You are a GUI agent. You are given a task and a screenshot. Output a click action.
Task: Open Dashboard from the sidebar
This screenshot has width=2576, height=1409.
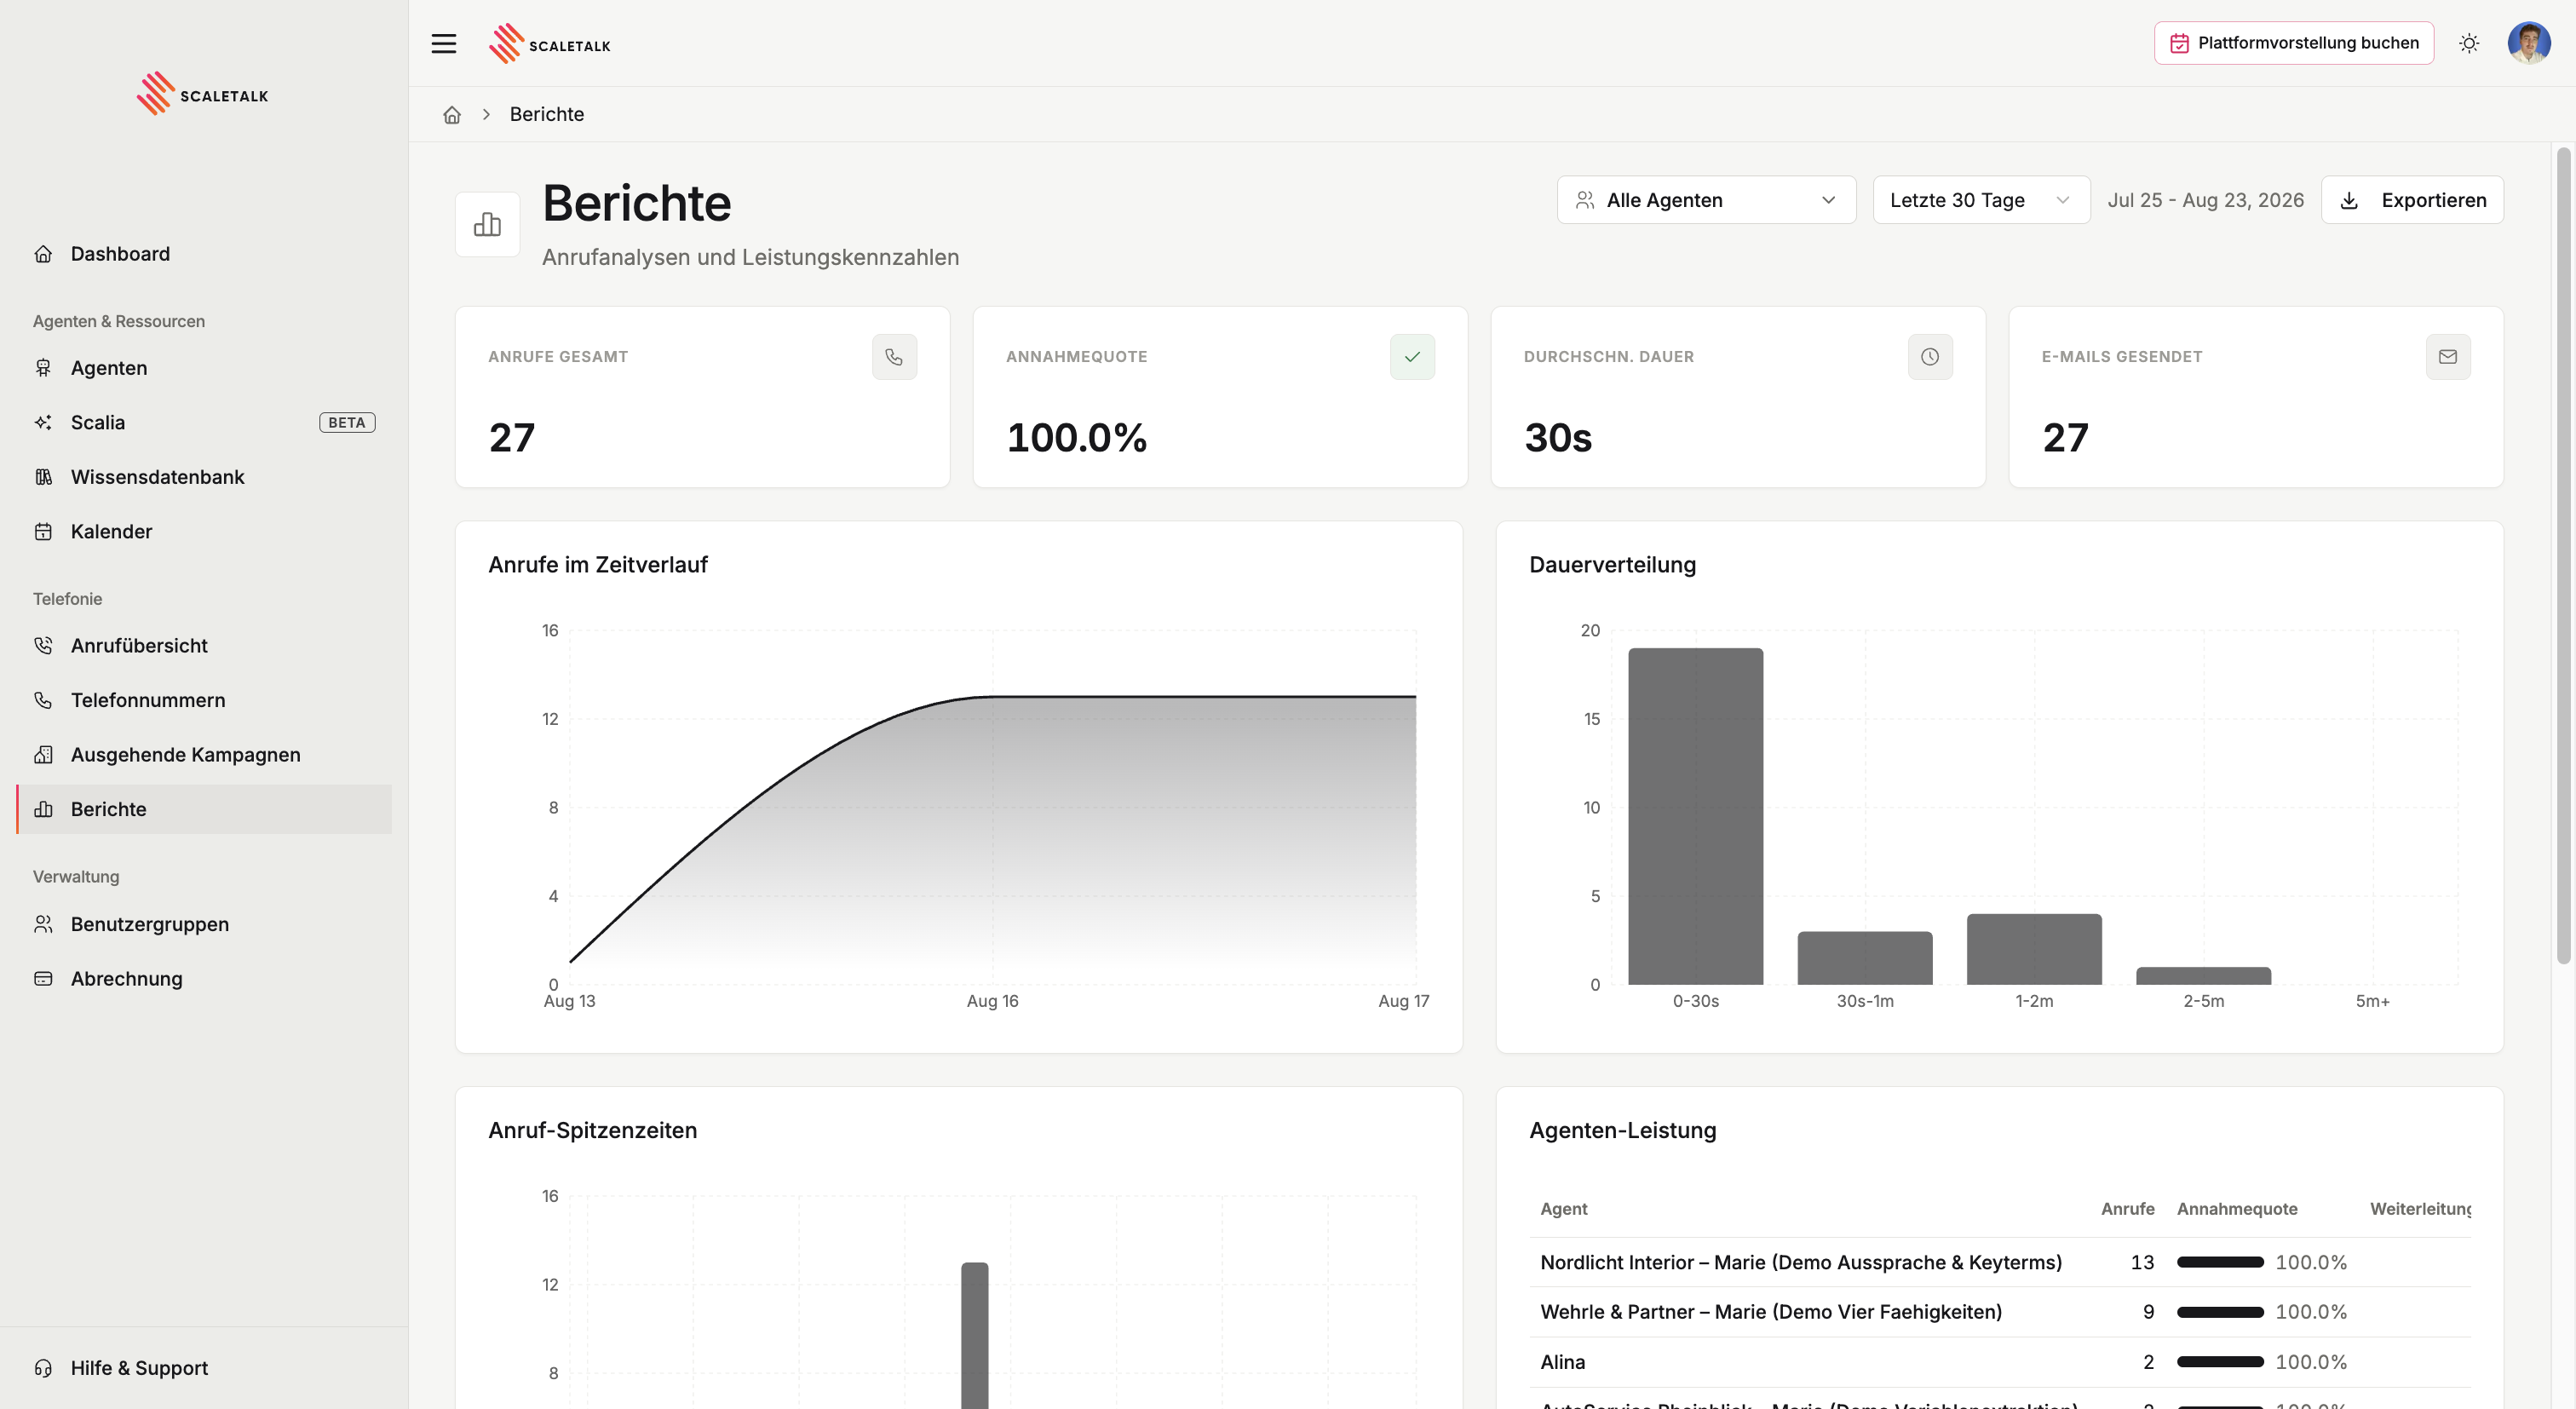pos(204,254)
